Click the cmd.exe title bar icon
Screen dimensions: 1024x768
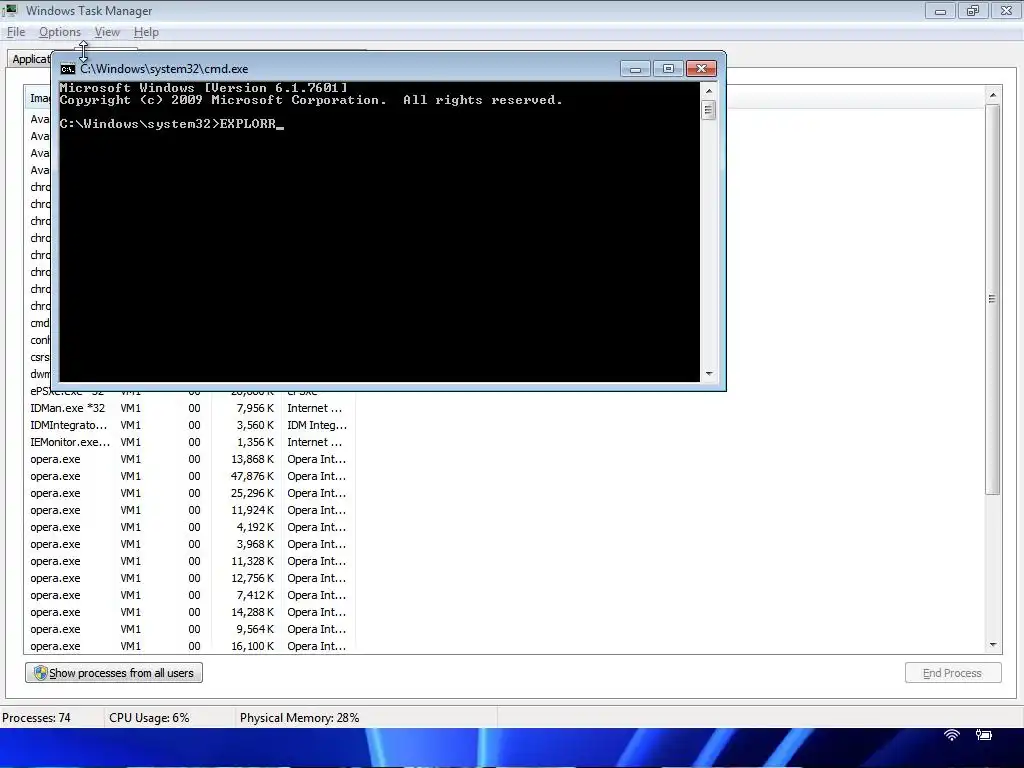point(67,69)
